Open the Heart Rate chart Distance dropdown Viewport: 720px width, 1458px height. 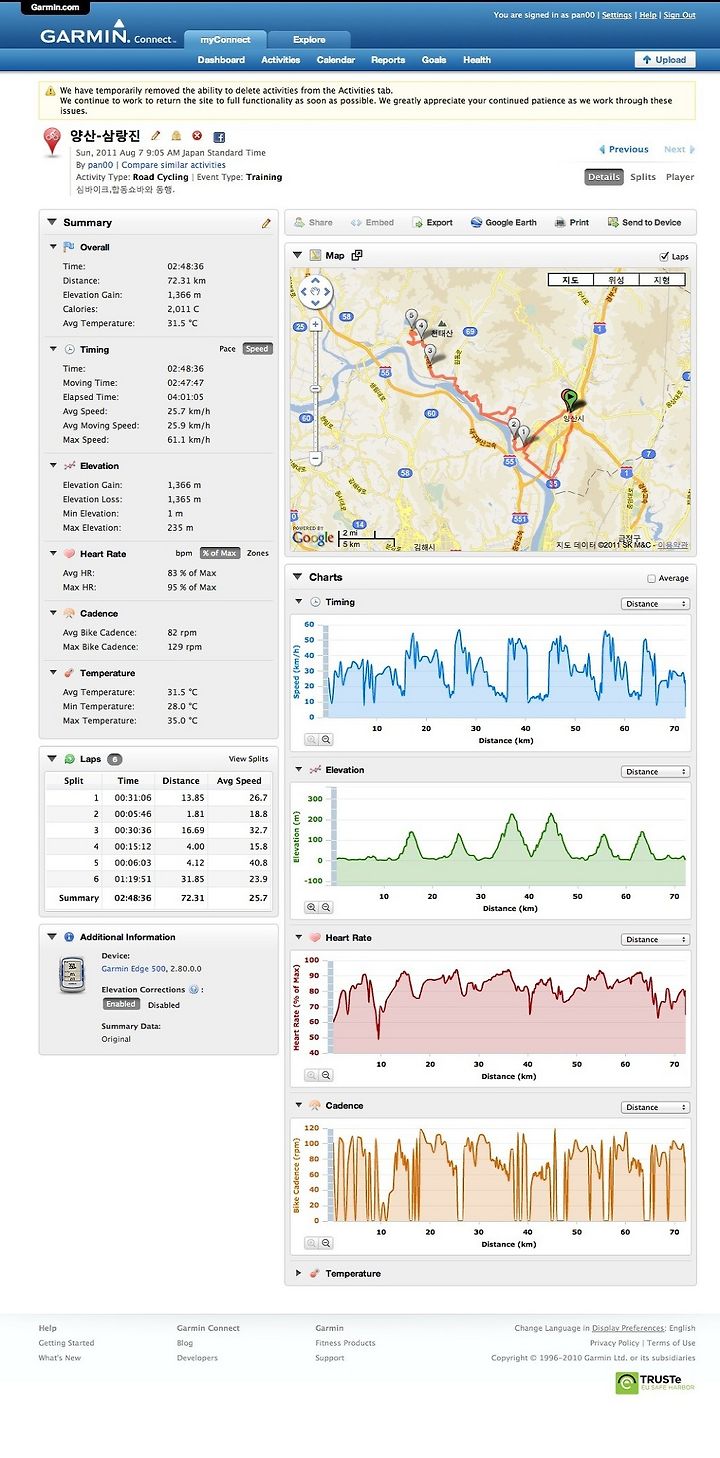point(655,940)
